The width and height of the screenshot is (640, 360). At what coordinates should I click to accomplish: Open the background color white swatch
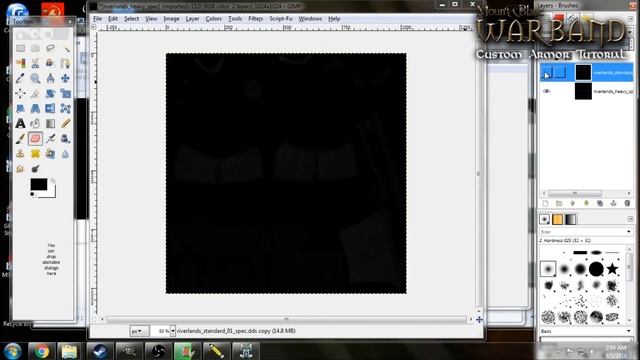[x=52, y=193]
